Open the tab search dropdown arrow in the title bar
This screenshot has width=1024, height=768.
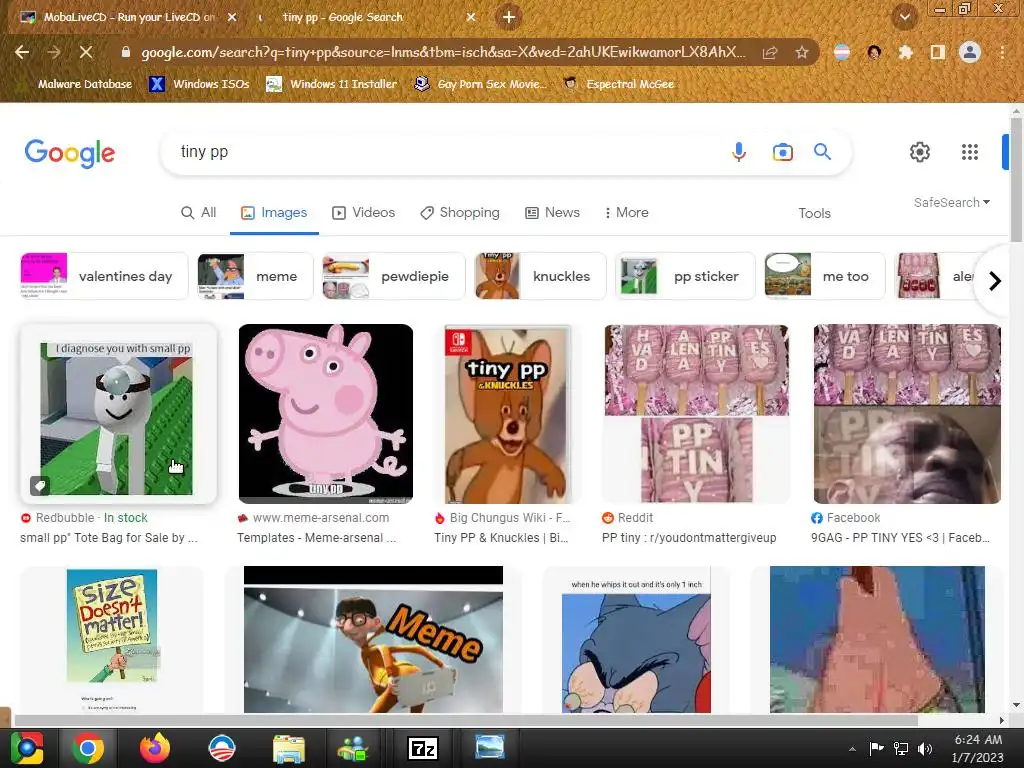tap(904, 18)
